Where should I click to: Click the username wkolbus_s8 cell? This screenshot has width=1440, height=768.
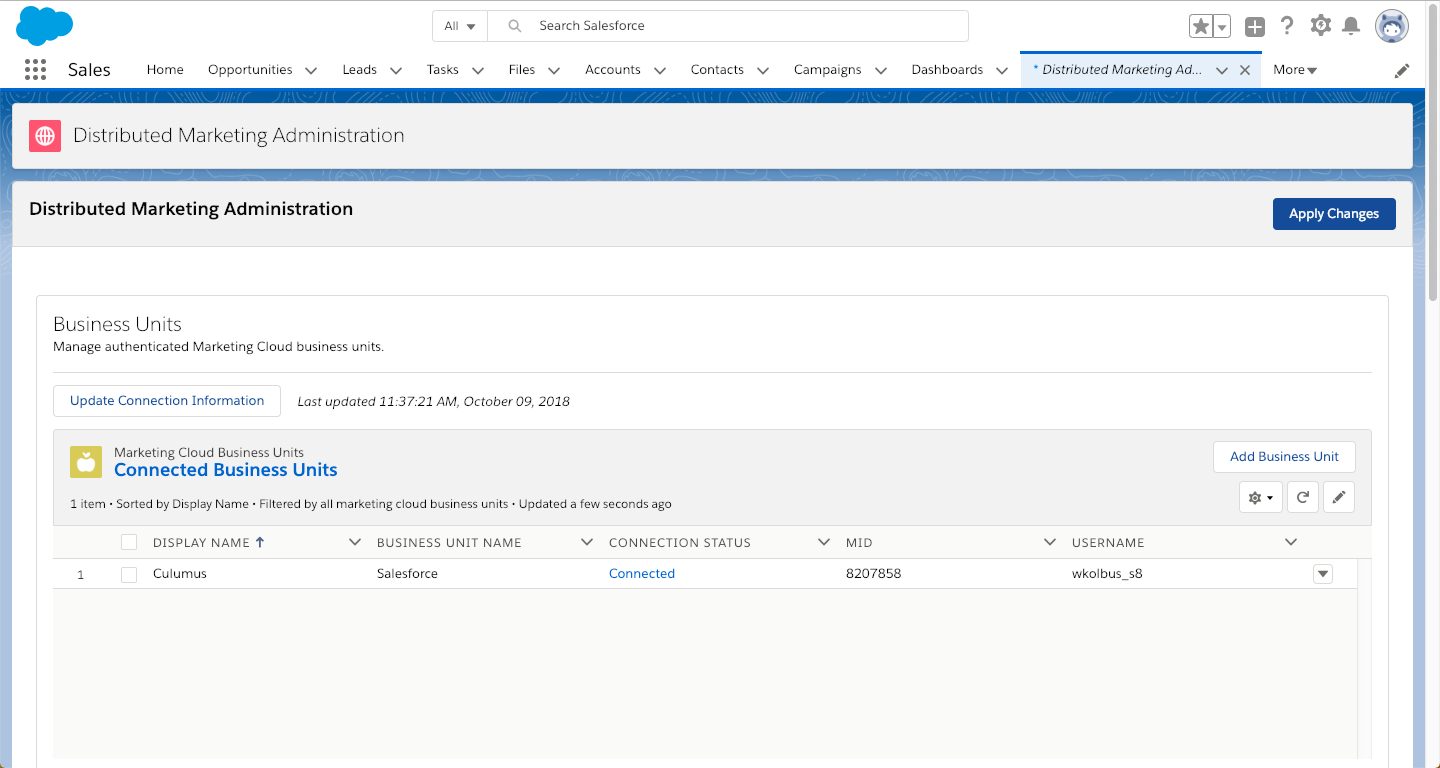pyautogui.click(x=1107, y=574)
